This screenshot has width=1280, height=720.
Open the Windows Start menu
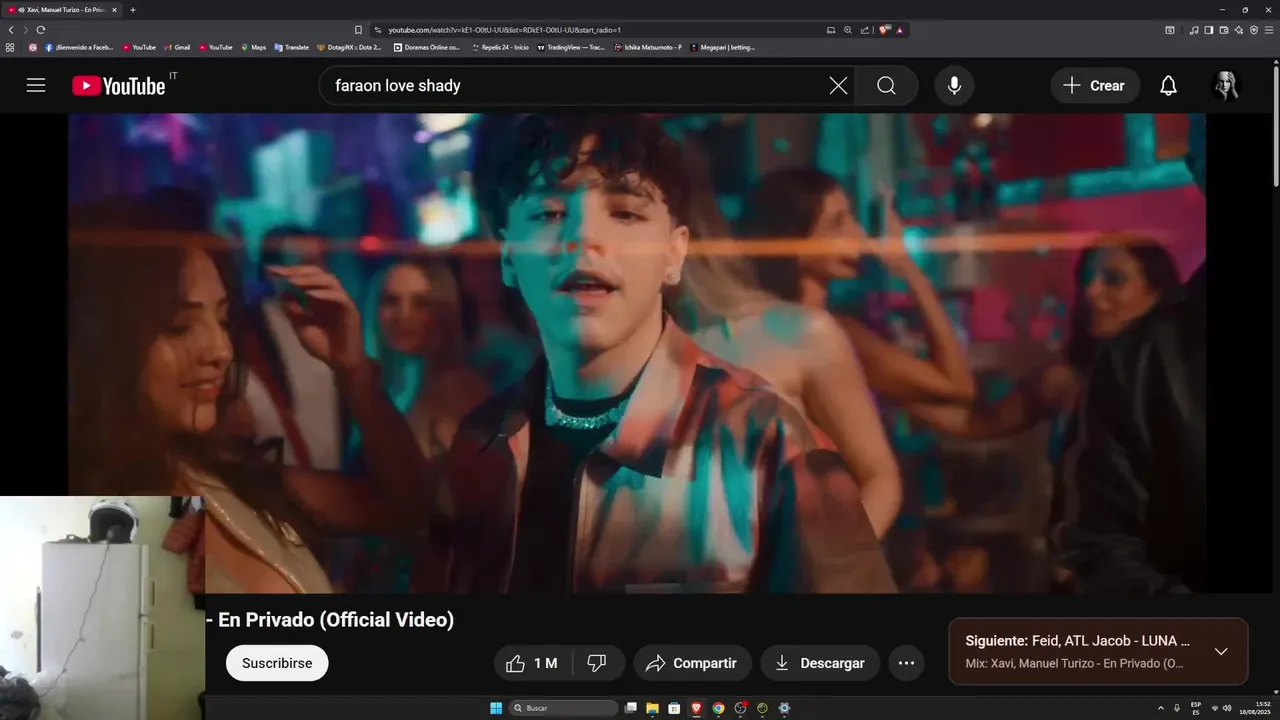pyautogui.click(x=496, y=708)
